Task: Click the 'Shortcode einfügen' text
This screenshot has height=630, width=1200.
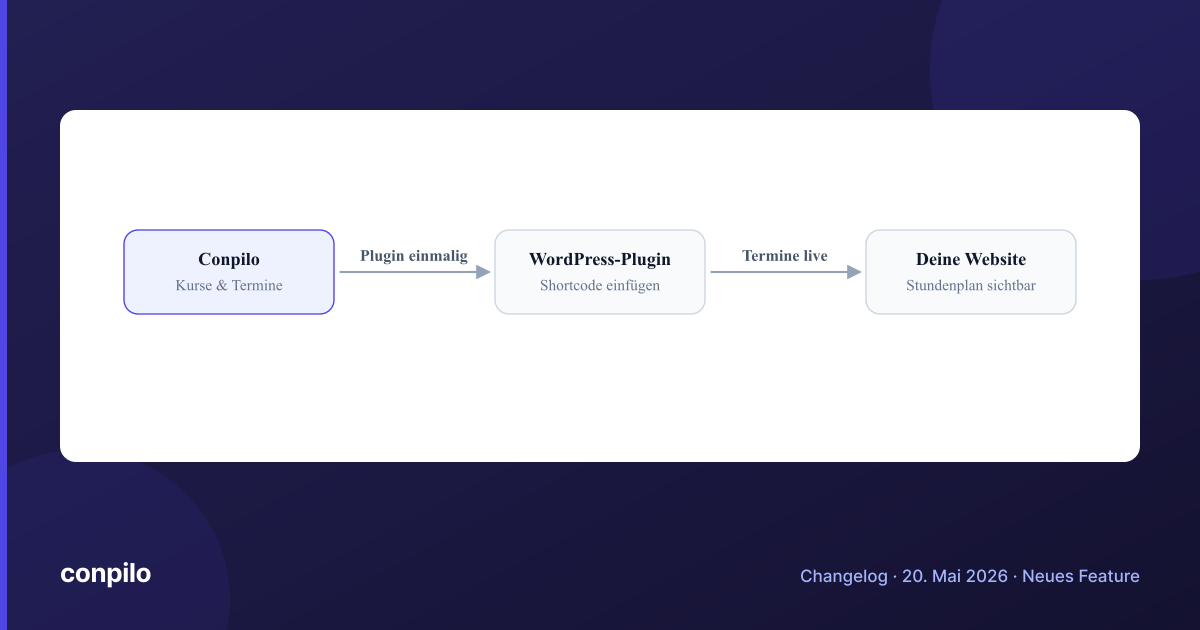Action: coord(600,286)
